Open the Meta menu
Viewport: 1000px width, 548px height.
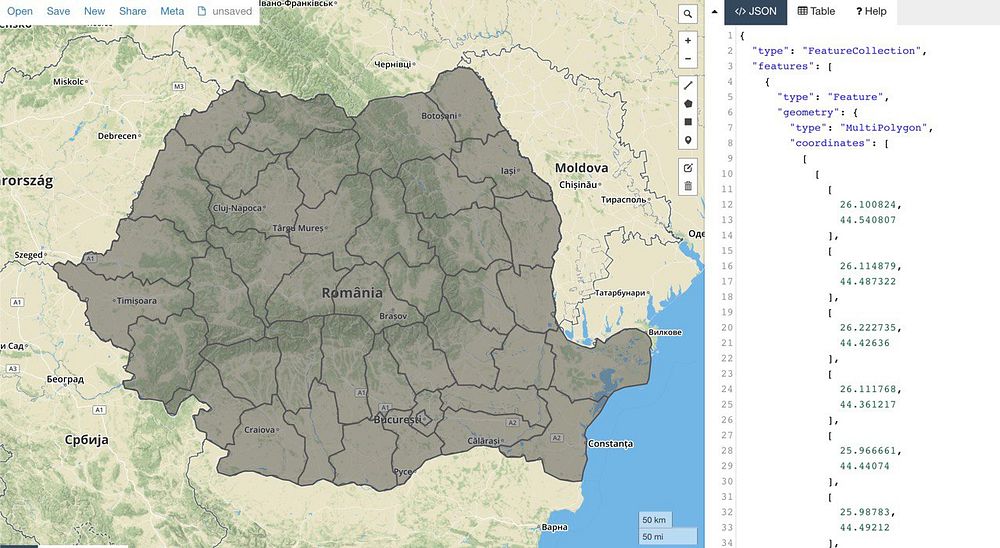[172, 11]
